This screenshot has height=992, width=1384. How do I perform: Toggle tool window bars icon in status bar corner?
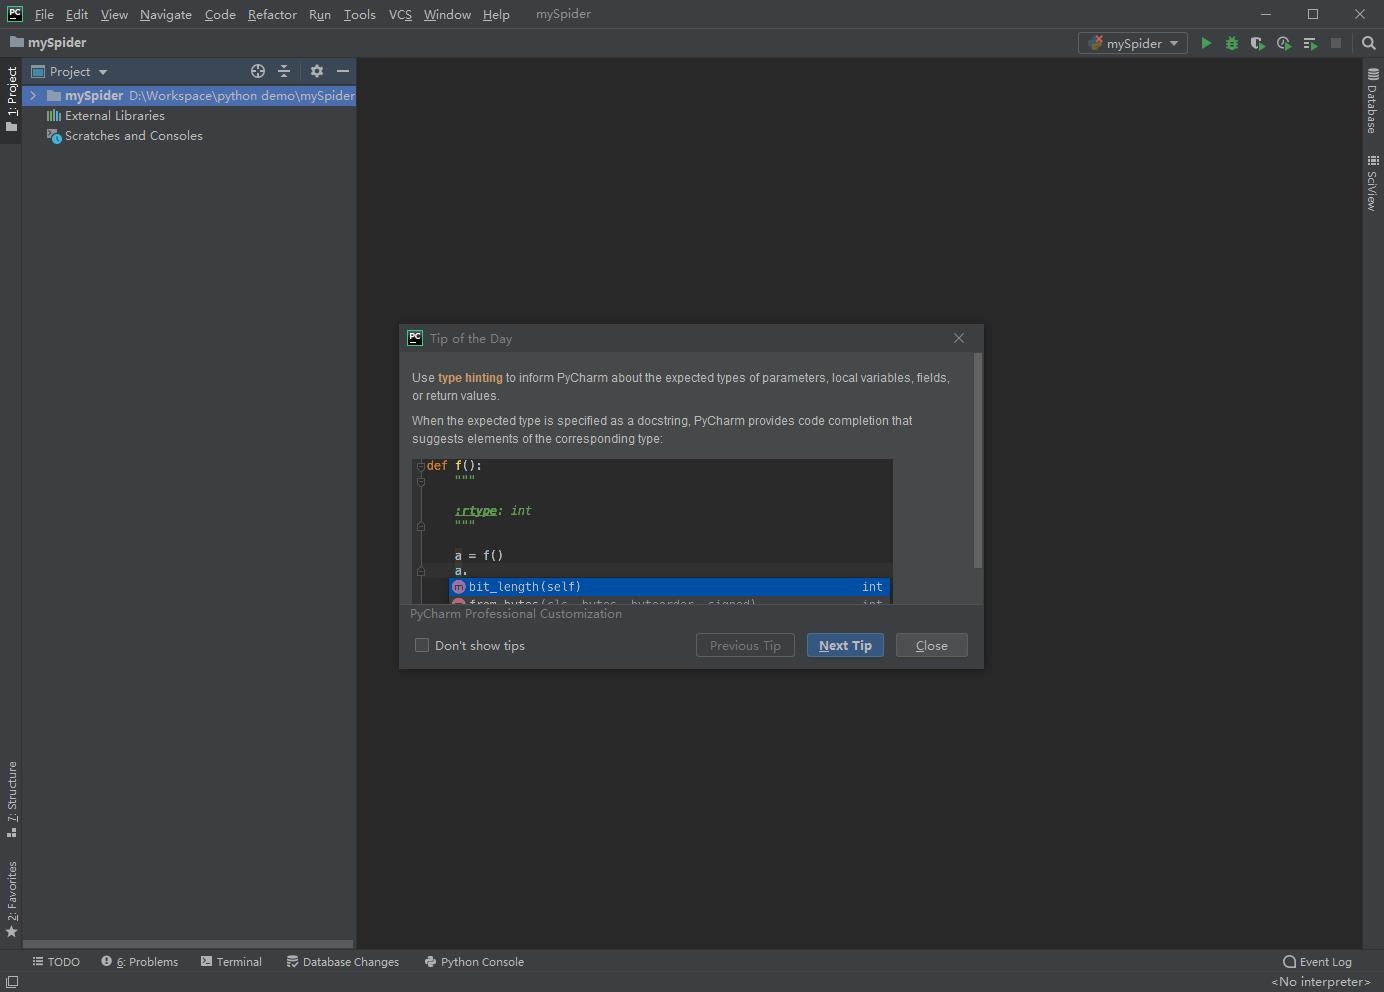tap(12, 982)
